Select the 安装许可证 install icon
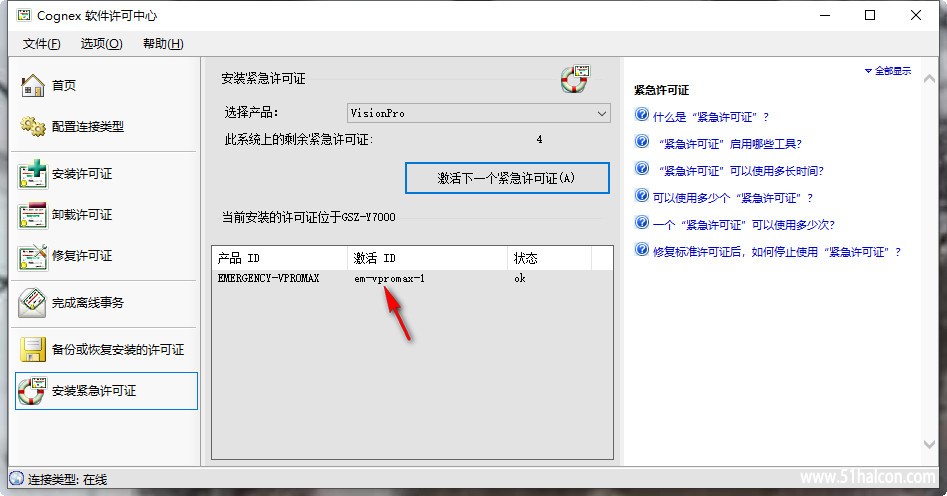Screen dimensions: 947x496 pos(33,174)
